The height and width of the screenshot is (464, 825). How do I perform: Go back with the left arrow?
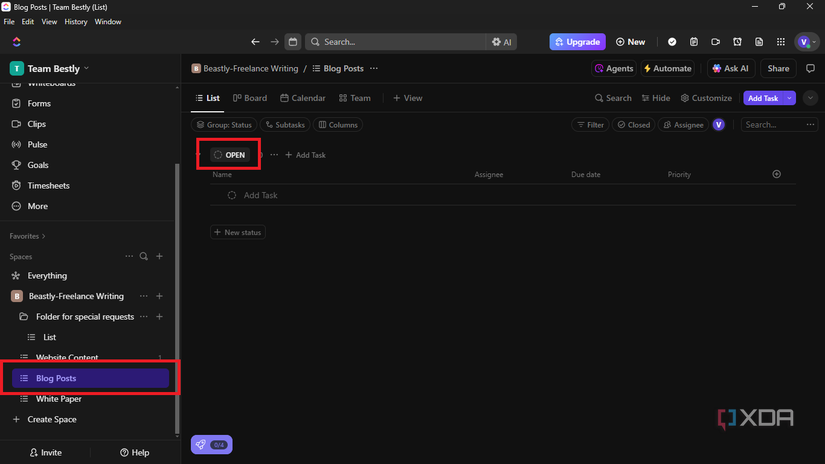coord(255,42)
